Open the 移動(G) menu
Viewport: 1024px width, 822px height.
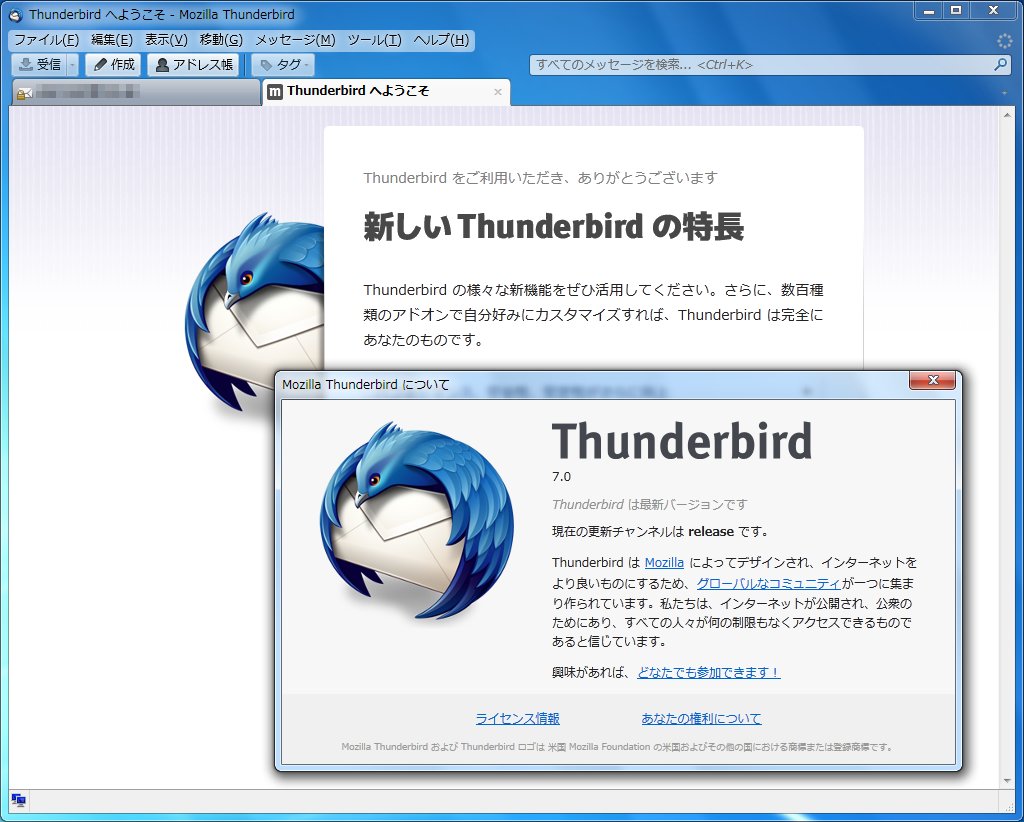(221, 40)
